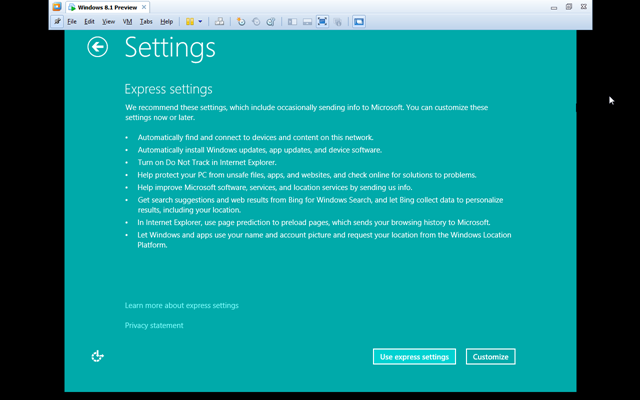Toggle full screen mode icon

coord(322,22)
